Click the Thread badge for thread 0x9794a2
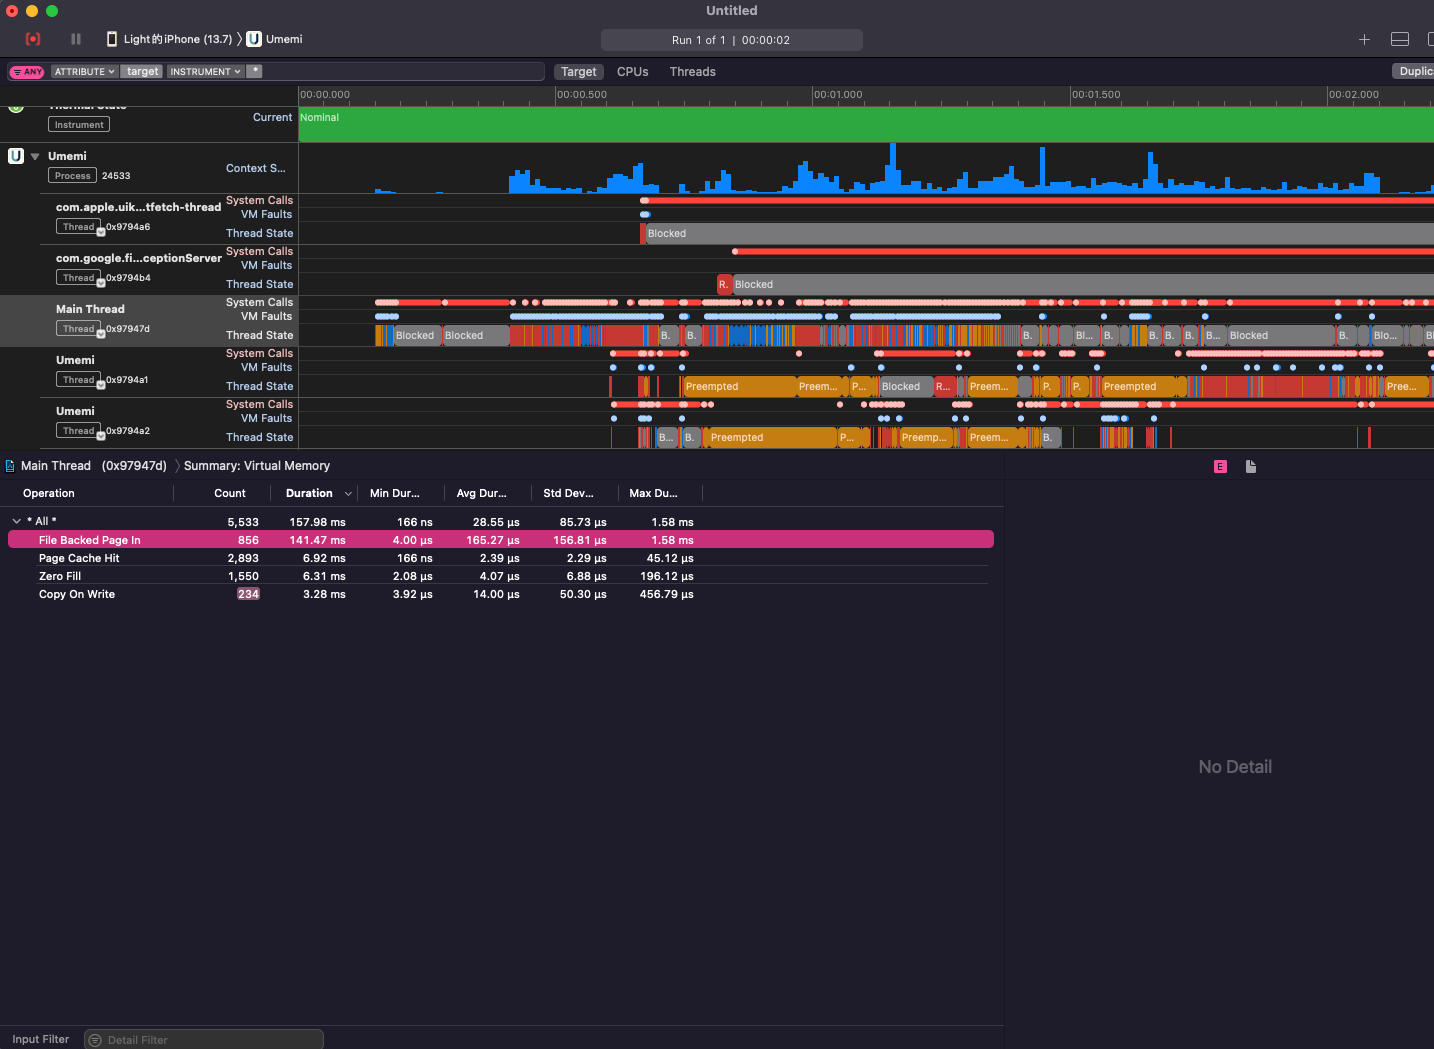 (x=79, y=431)
